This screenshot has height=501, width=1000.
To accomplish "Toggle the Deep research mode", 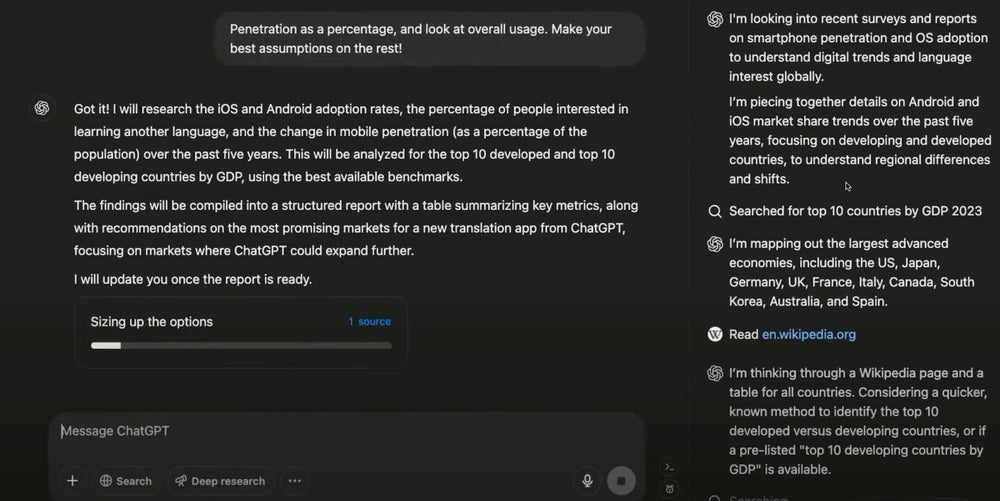I will pyautogui.click(x=219, y=481).
